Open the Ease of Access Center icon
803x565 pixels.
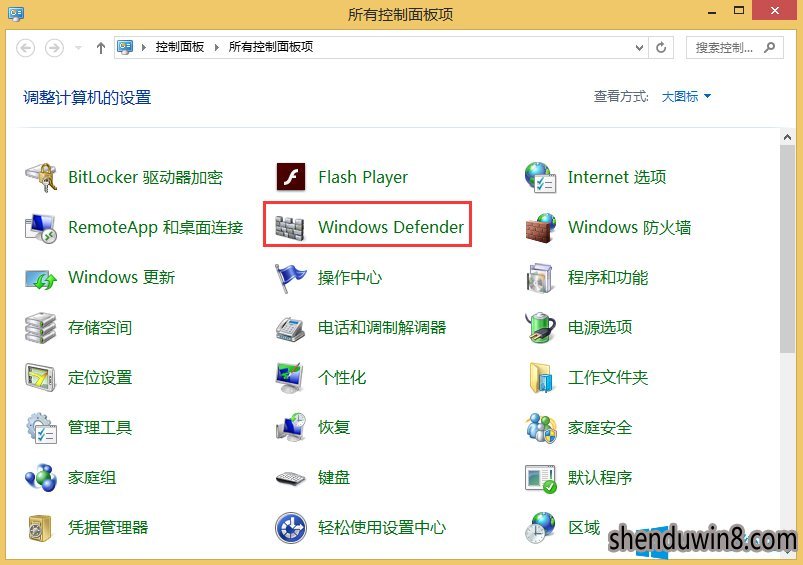point(290,527)
